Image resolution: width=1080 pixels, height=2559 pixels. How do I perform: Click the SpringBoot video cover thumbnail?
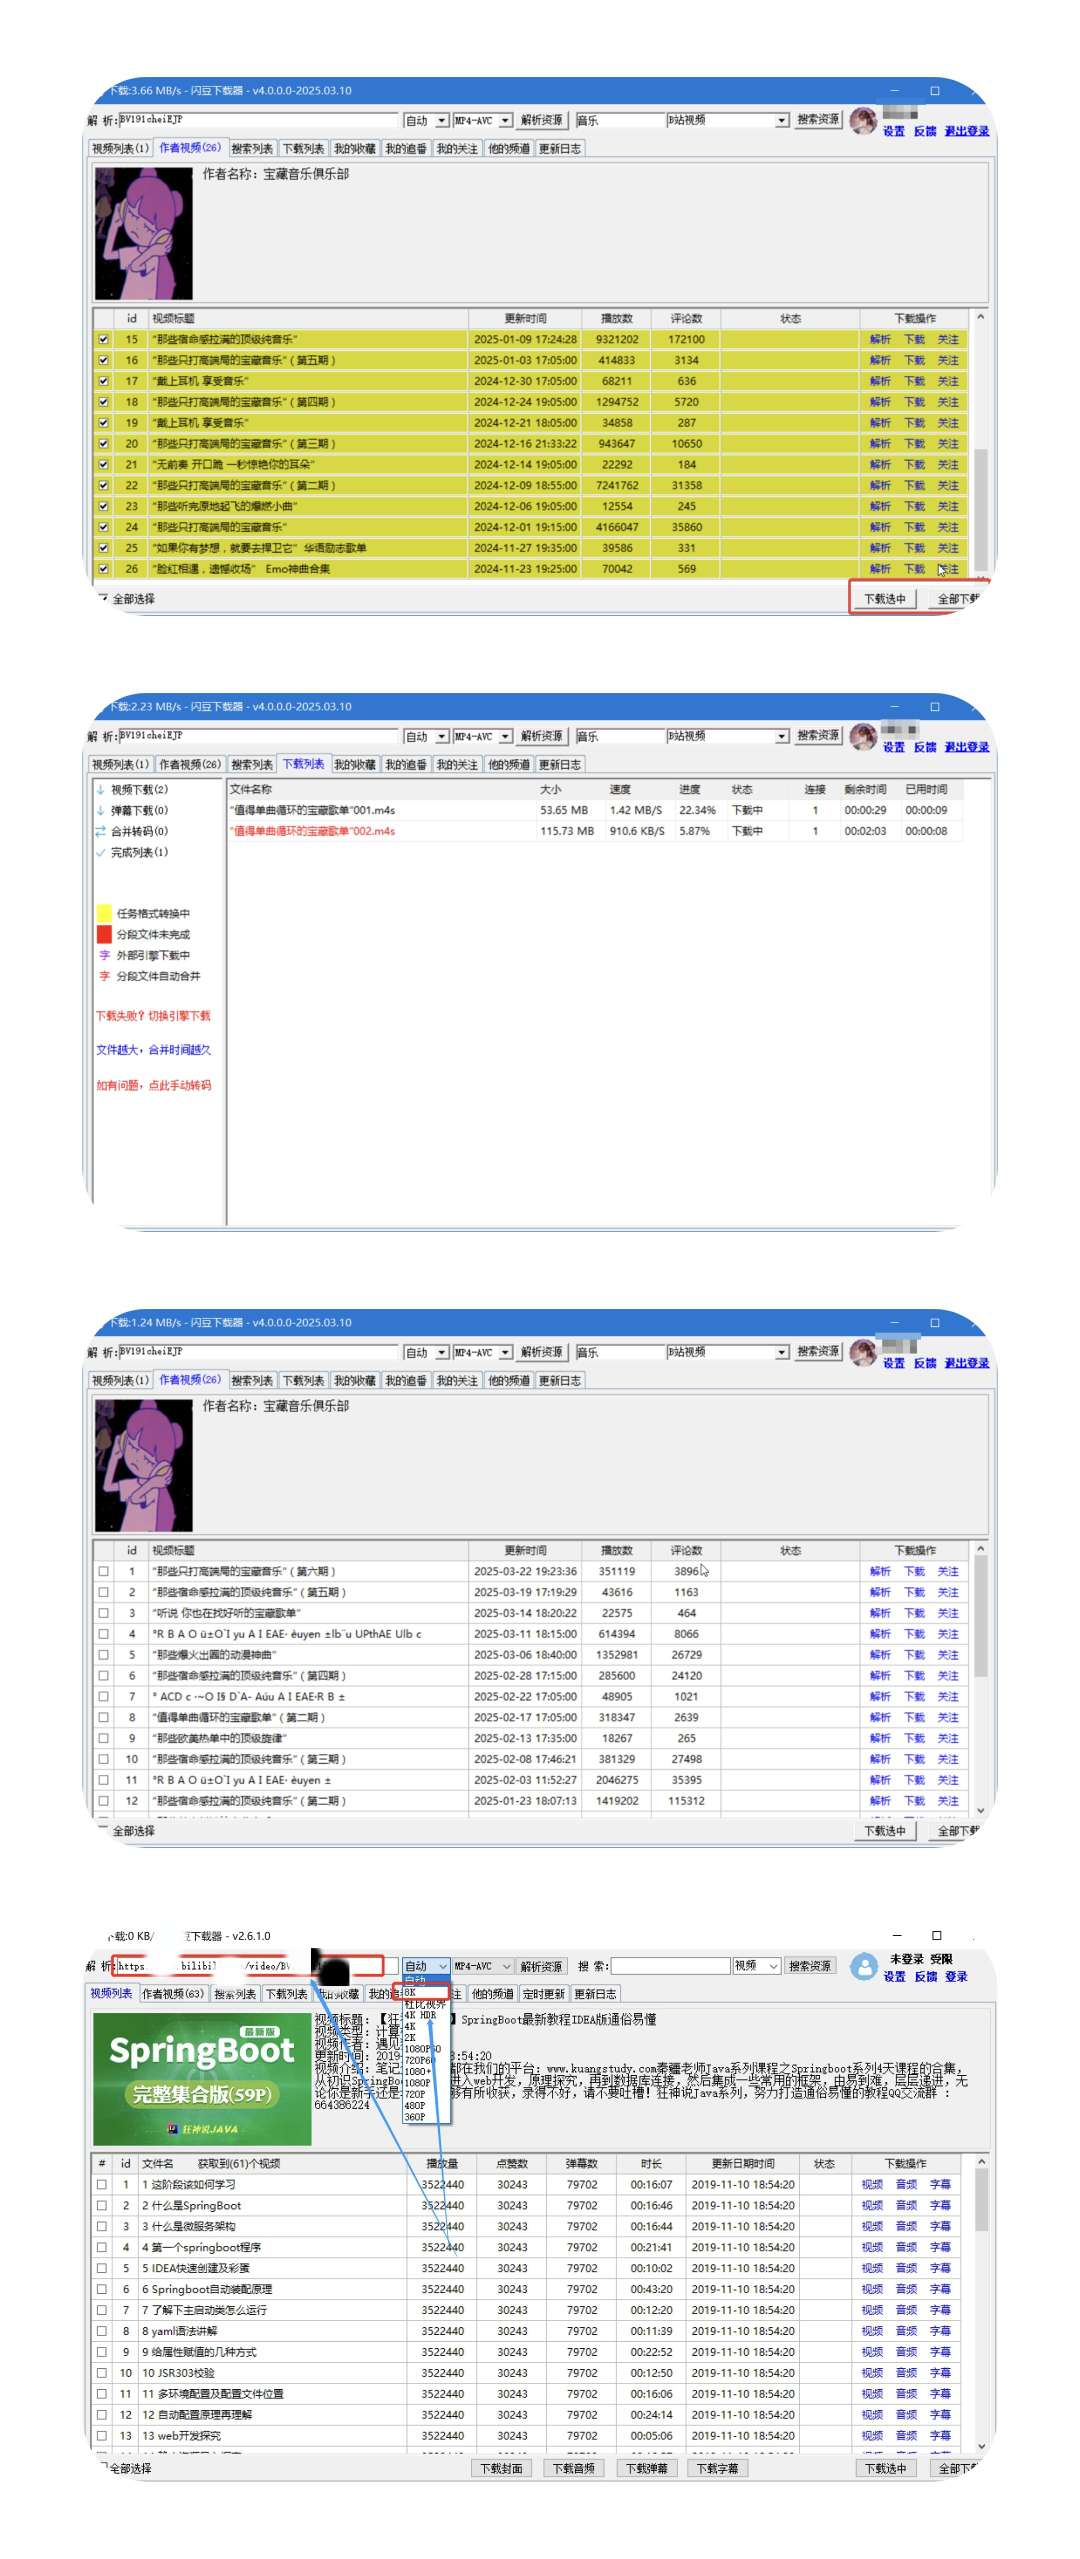(x=201, y=2078)
